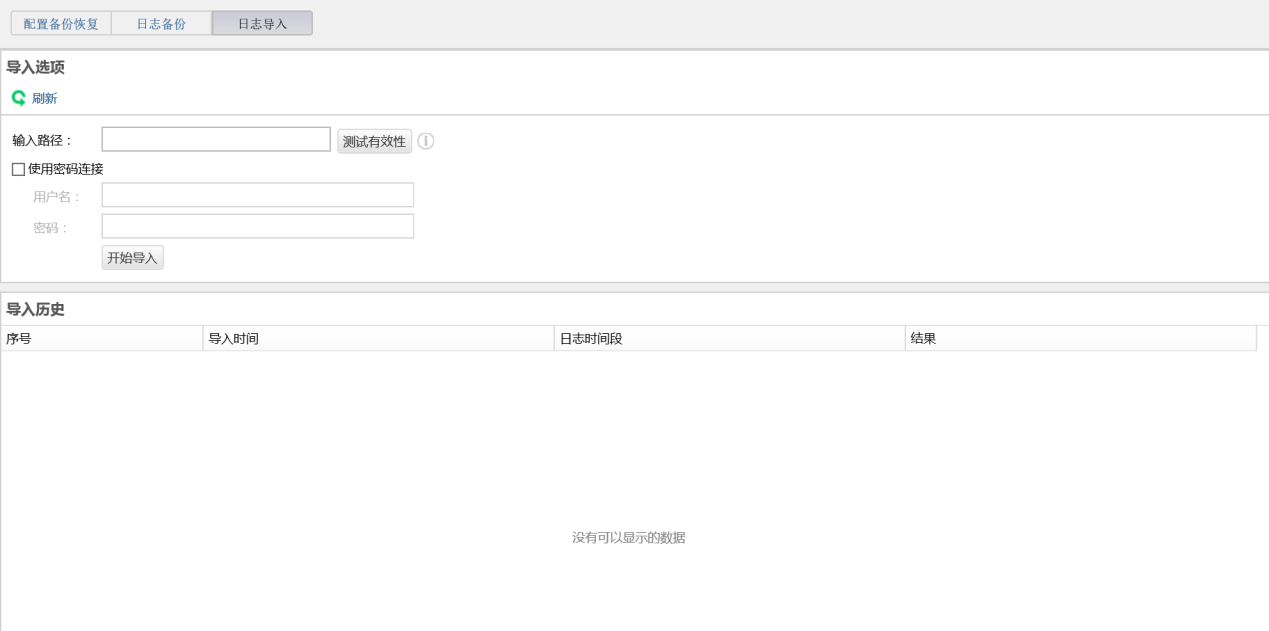Select the 日志导入 tab
The image size is (1269, 631).
262,24
